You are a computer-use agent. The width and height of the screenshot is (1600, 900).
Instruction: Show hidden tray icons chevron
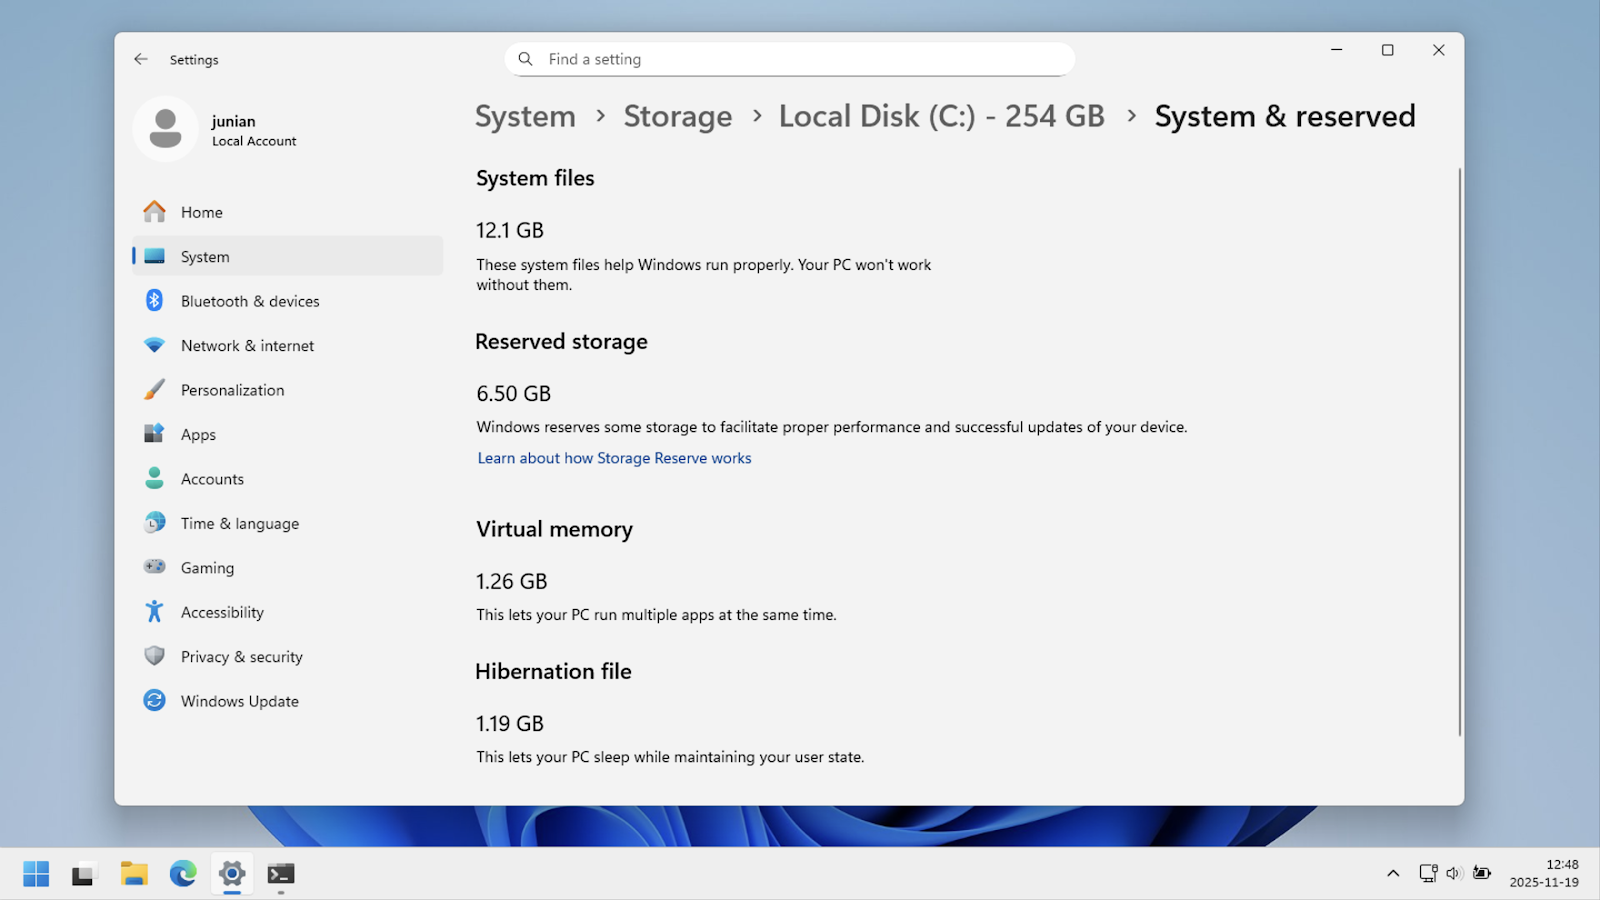tap(1393, 873)
